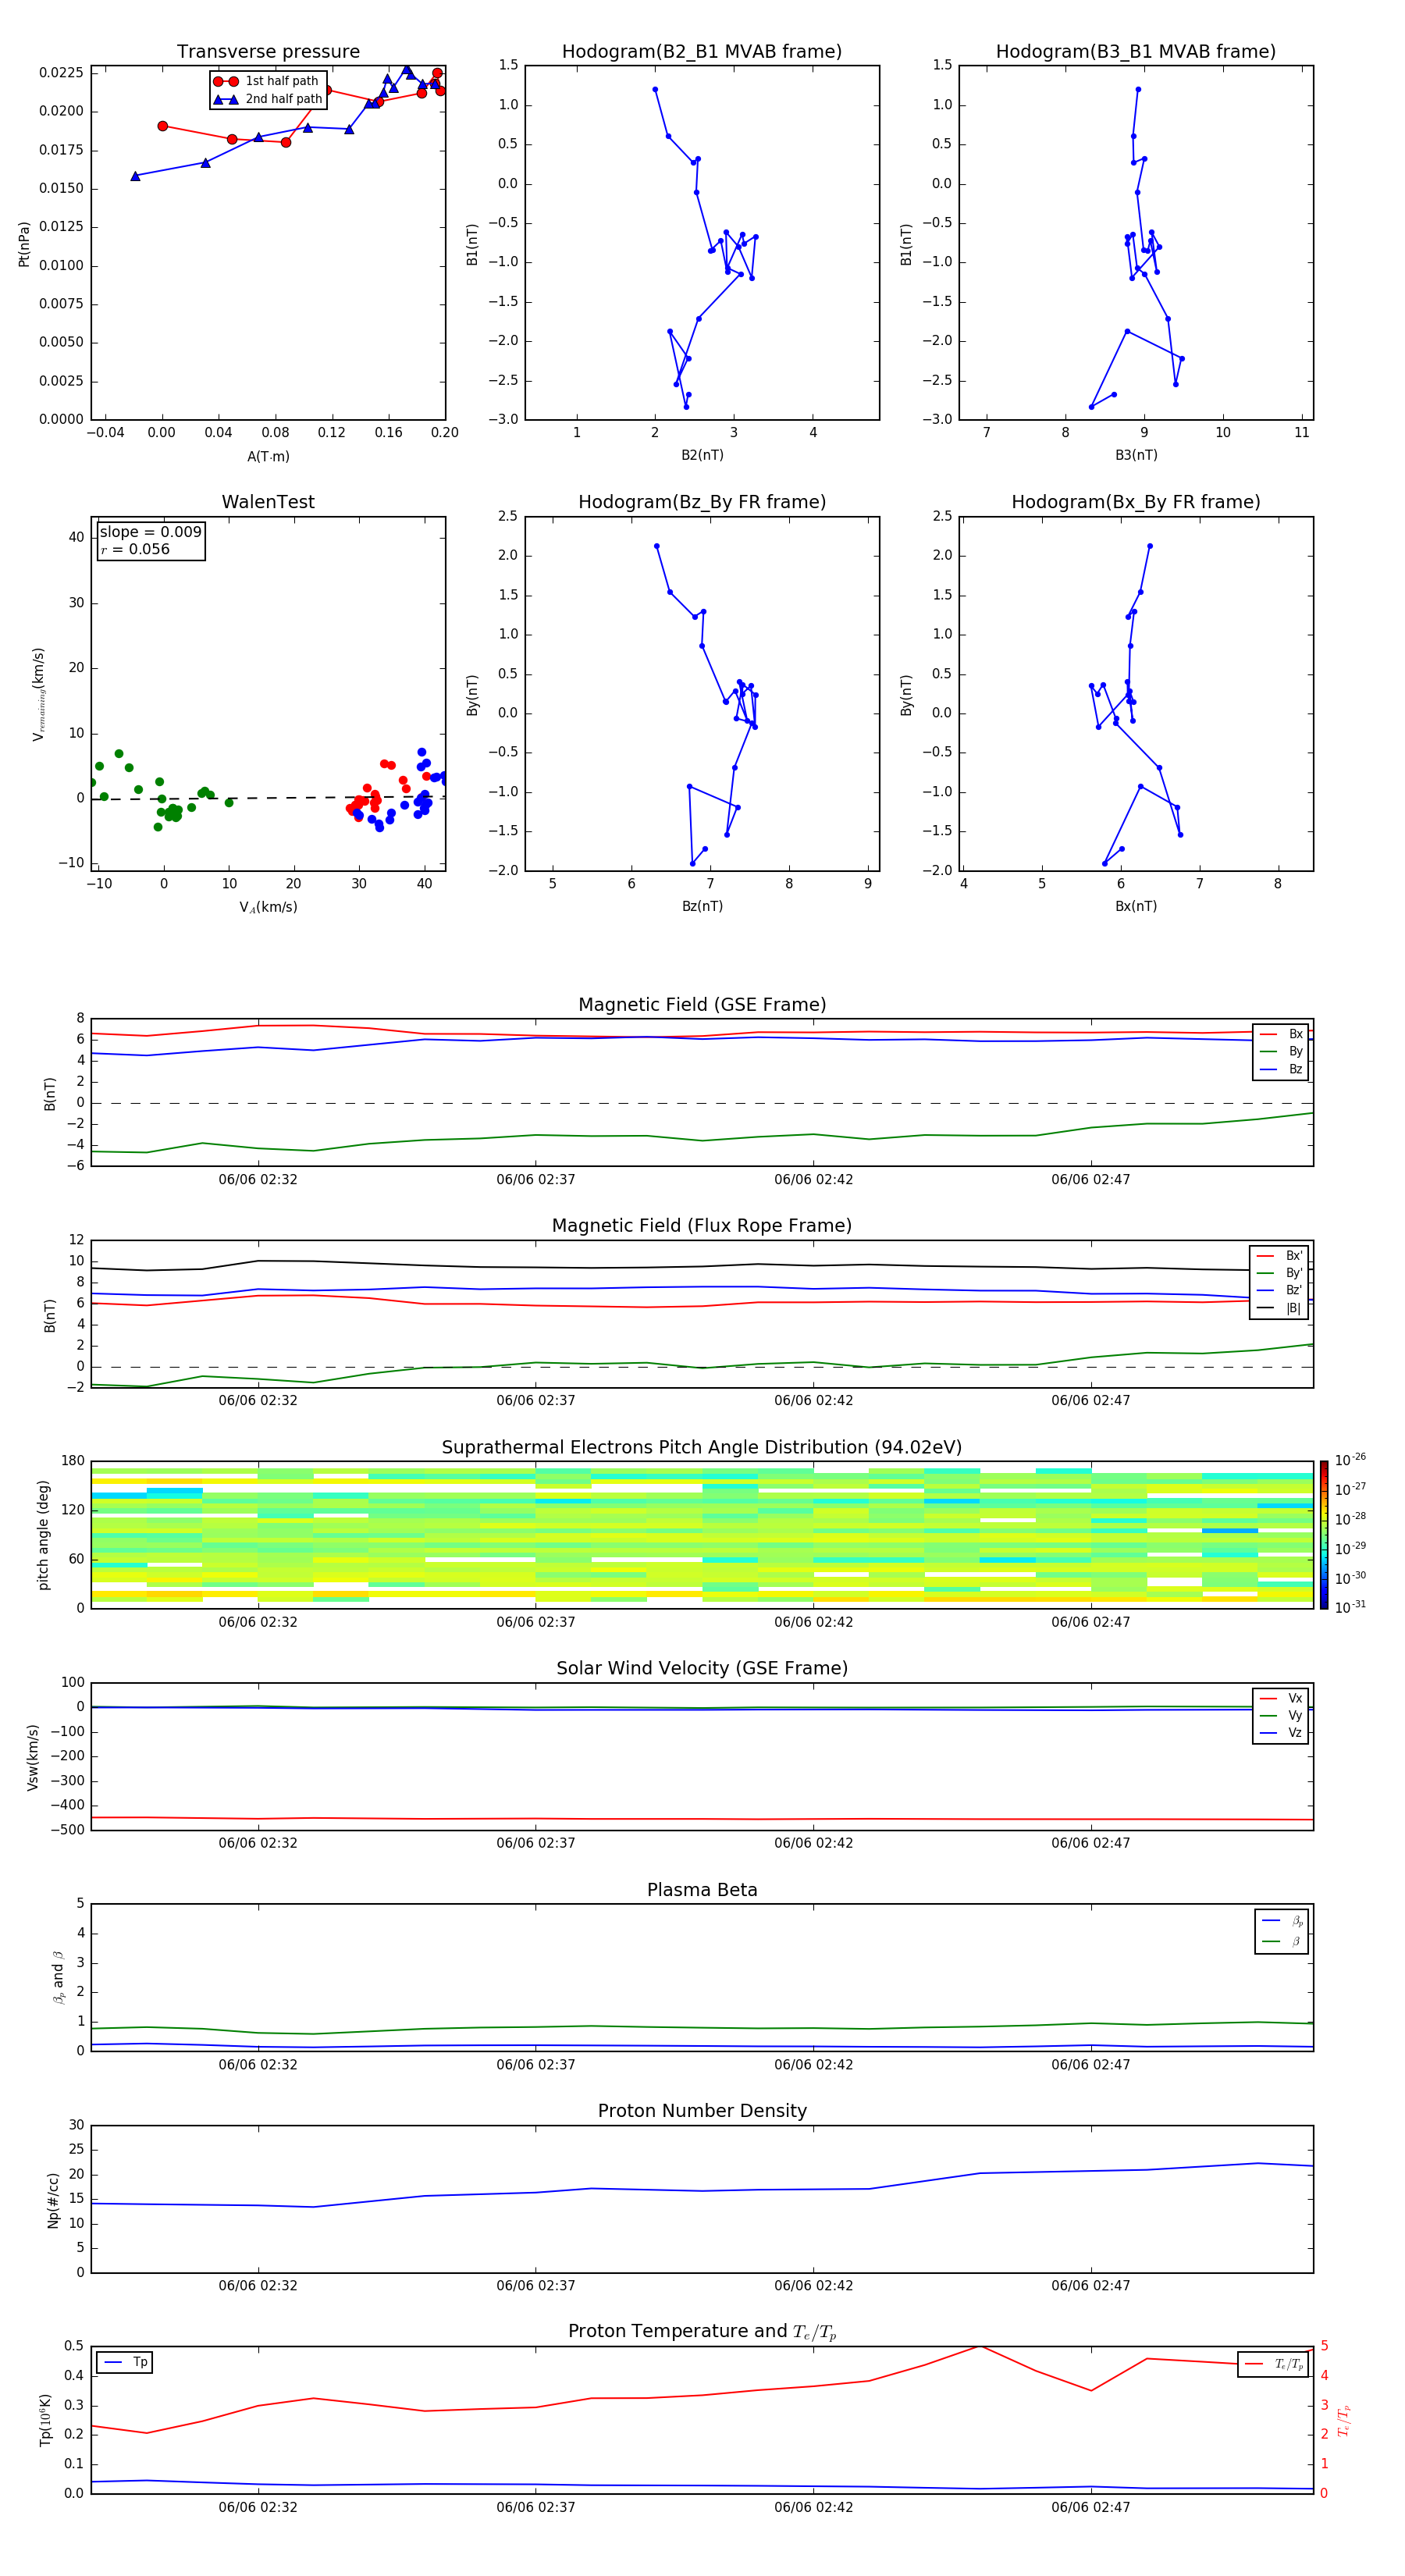The width and height of the screenshot is (1405, 2576).
Task: Click the "Tp(10^6K)" y-axis label
Action: (x=45, y=2420)
